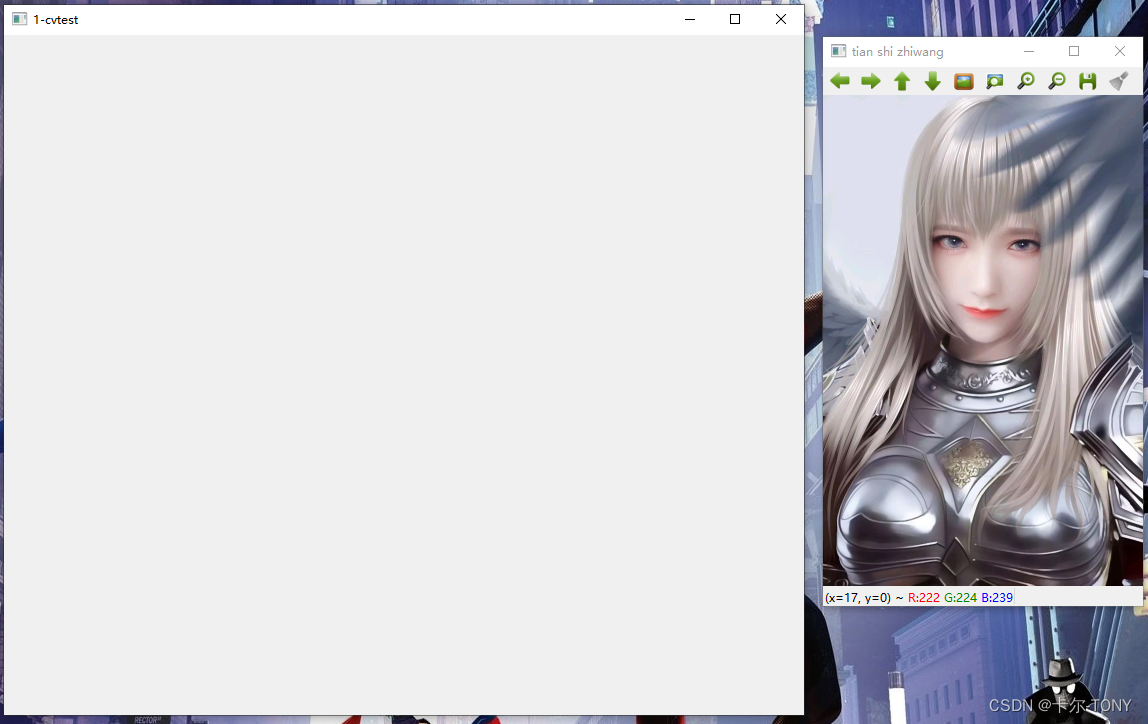
Task: Maximize the tian shi zhiwang window
Action: (x=1074, y=51)
